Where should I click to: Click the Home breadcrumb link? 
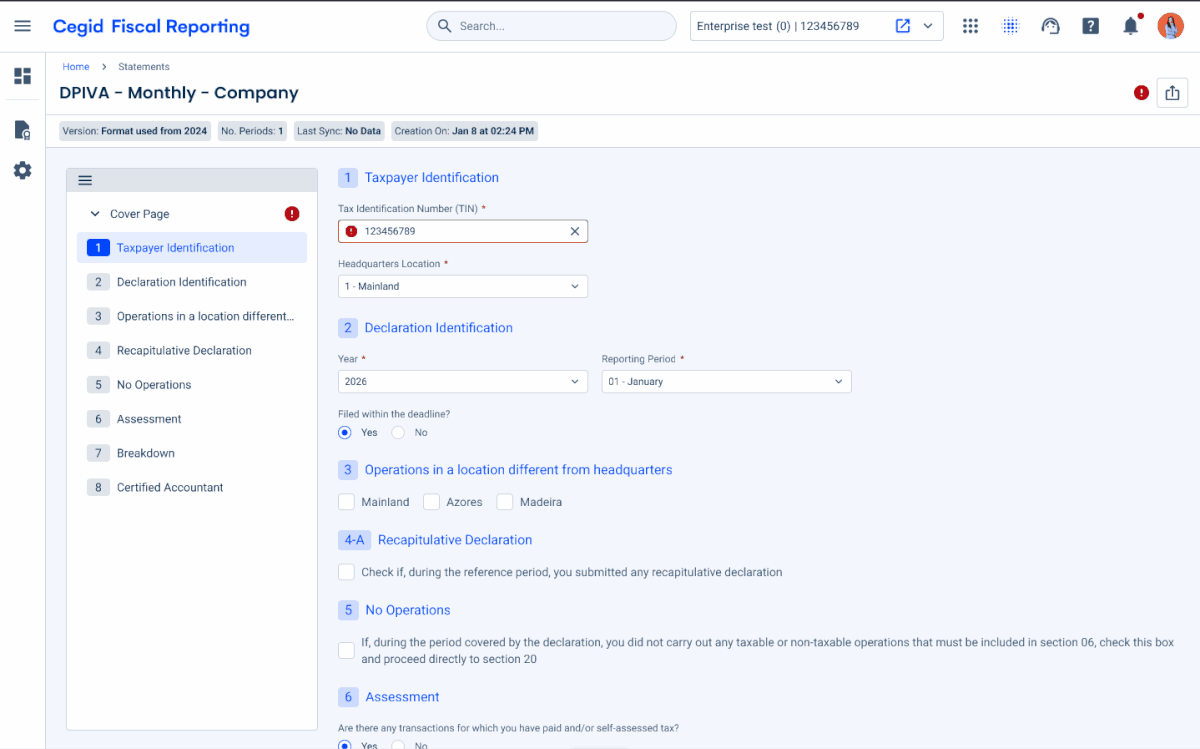76,67
